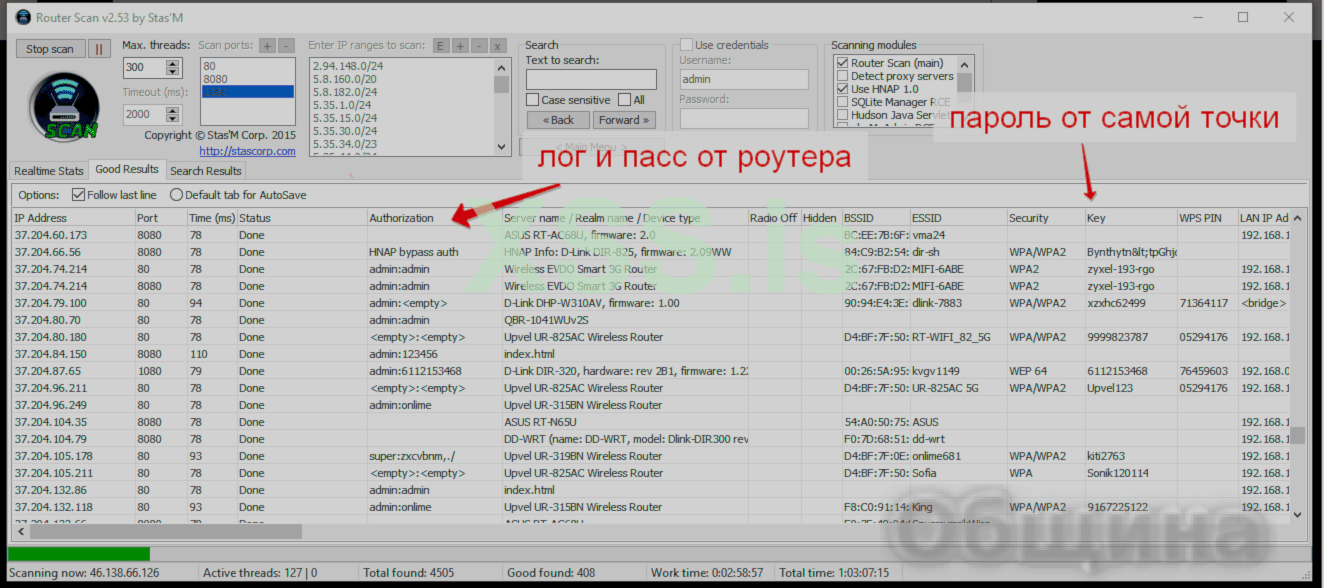Select port 80 in Scan ports list
The width and height of the screenshot is (1324, 588).
(247, 65)
